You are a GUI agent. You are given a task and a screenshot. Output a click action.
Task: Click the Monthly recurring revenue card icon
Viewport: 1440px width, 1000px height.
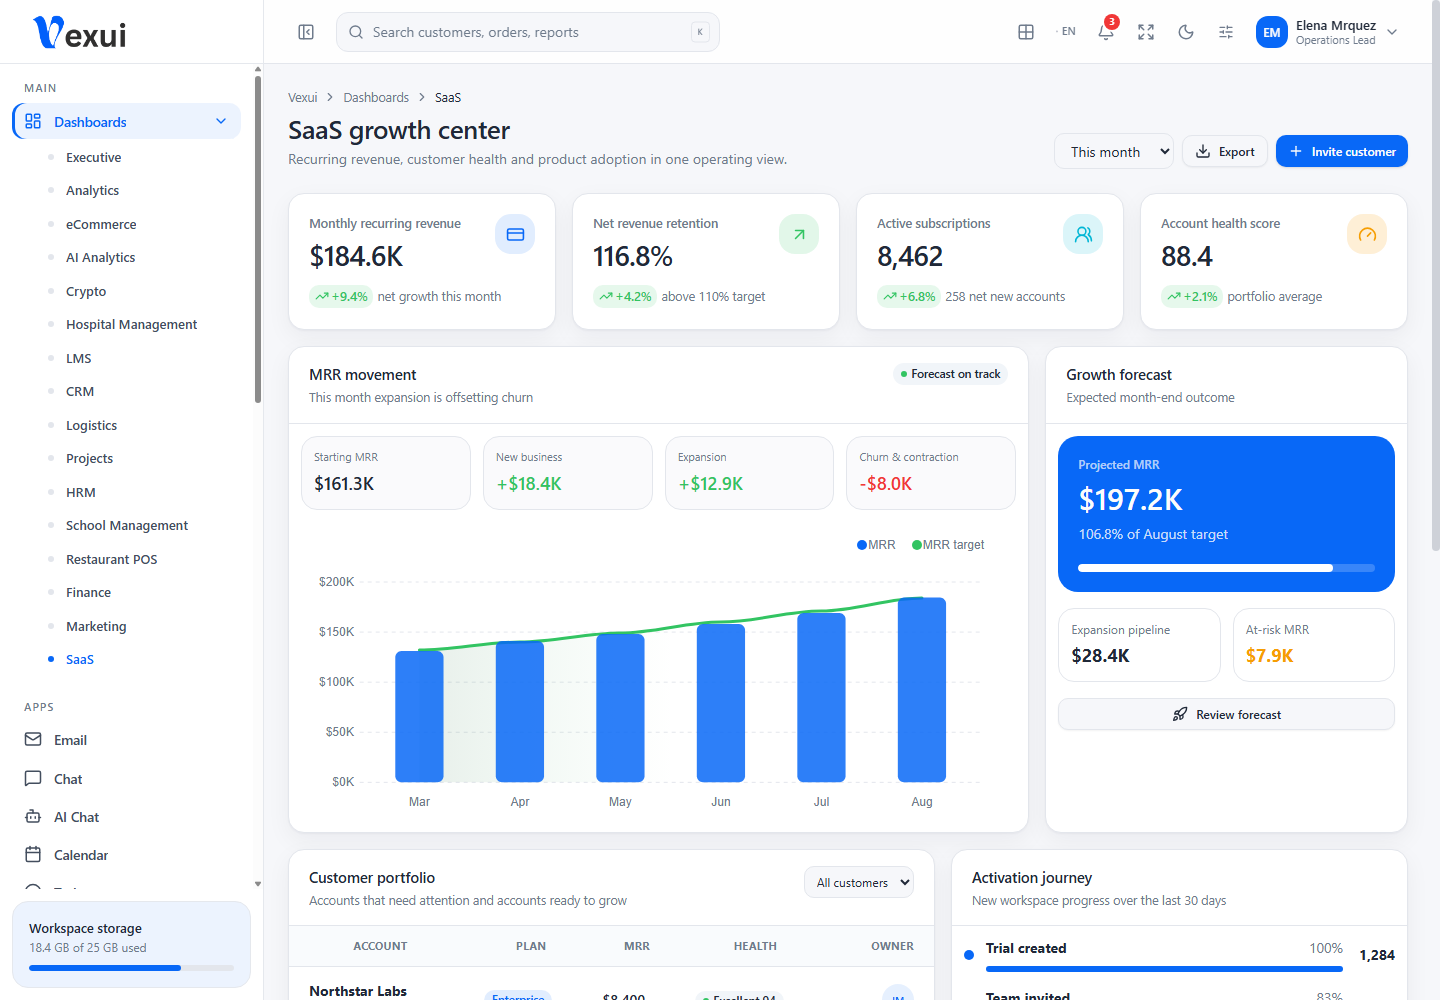[x=515, y=234]
